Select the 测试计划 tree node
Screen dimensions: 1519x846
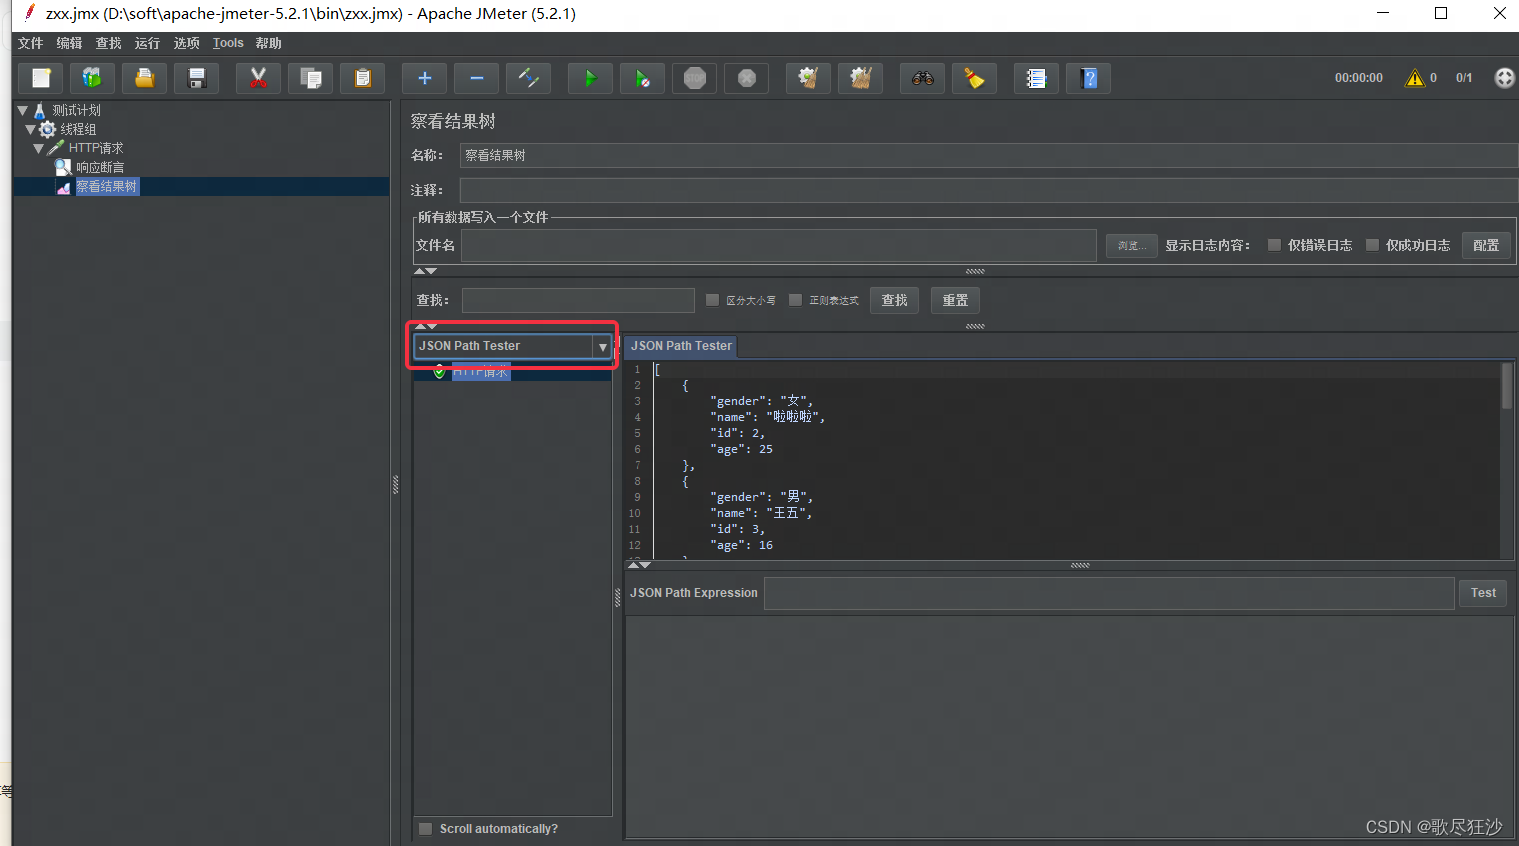pyautogui.click(x=76, y=110)
